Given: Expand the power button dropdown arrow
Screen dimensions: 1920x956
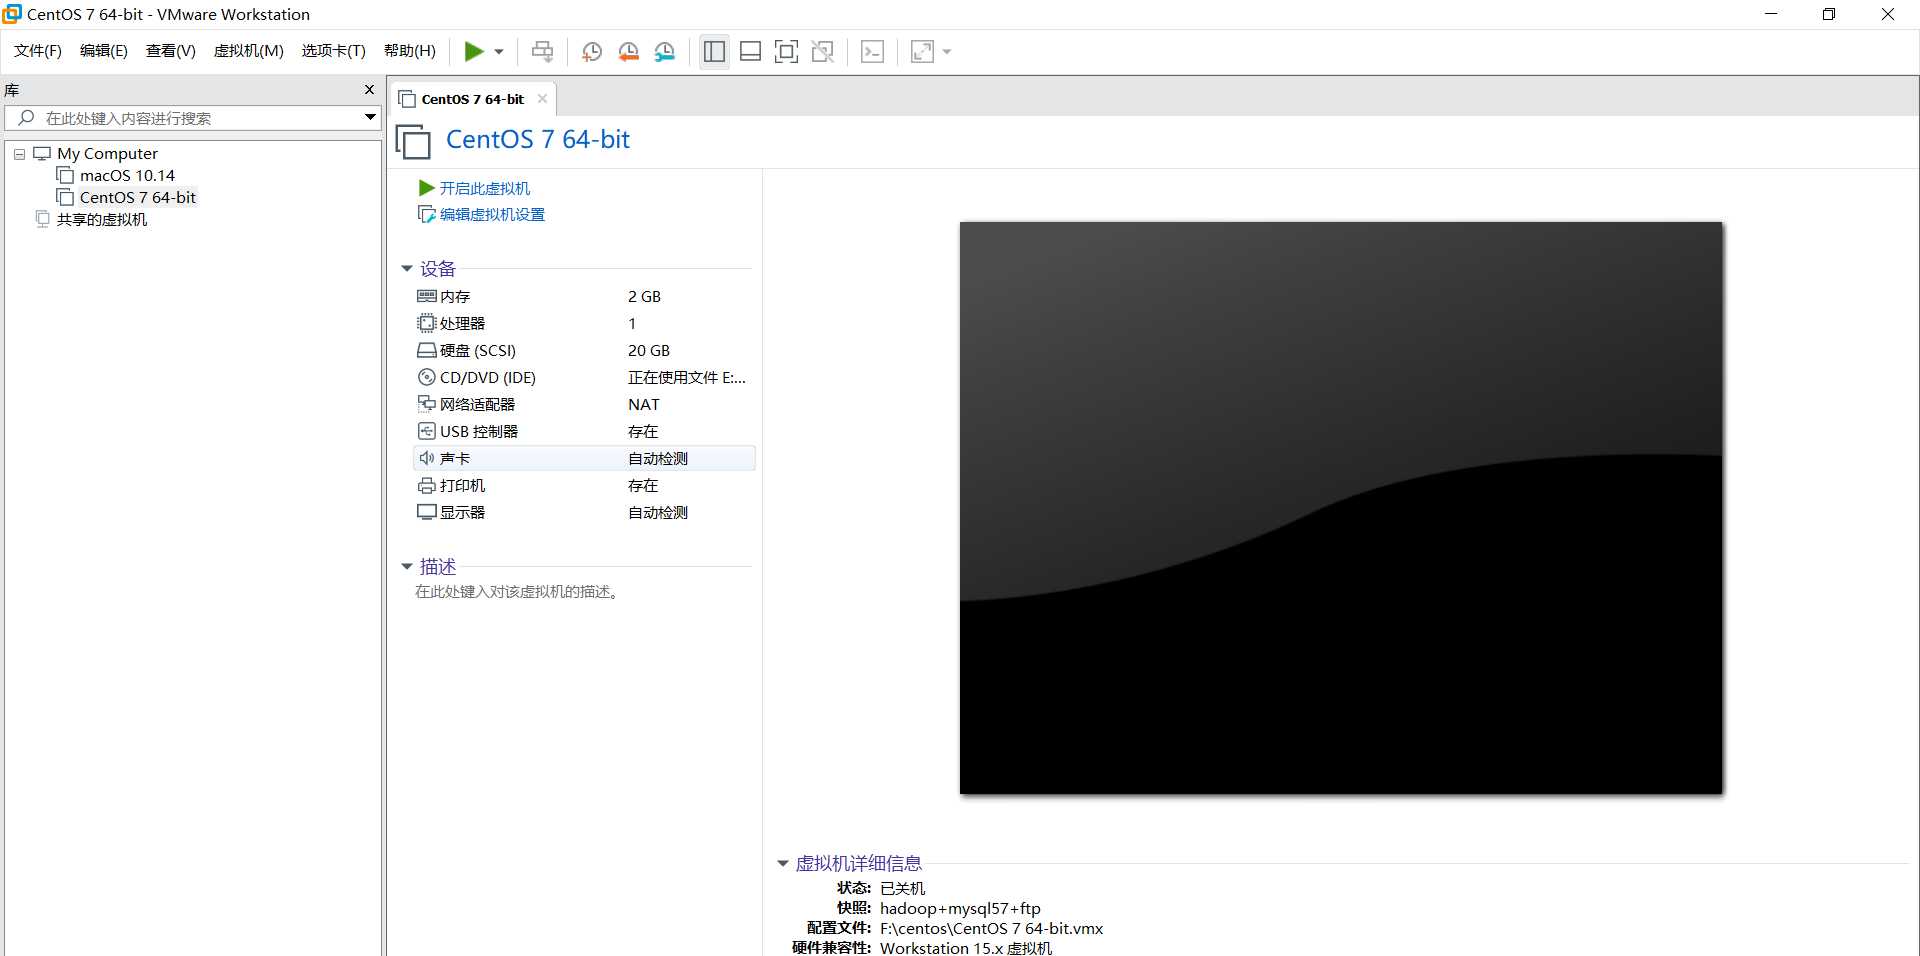Looking at the screenshot, I should 499,51.
